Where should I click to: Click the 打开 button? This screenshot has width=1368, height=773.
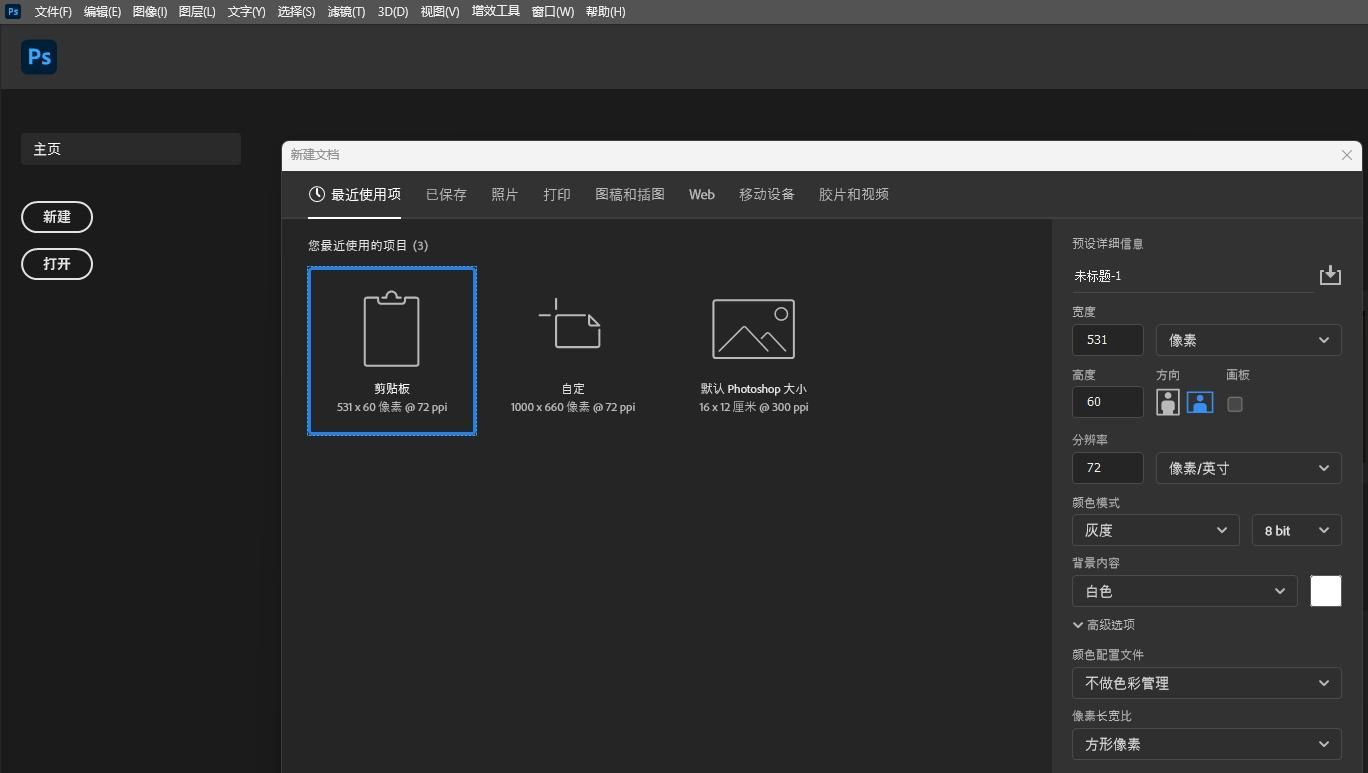pos(57,264)
